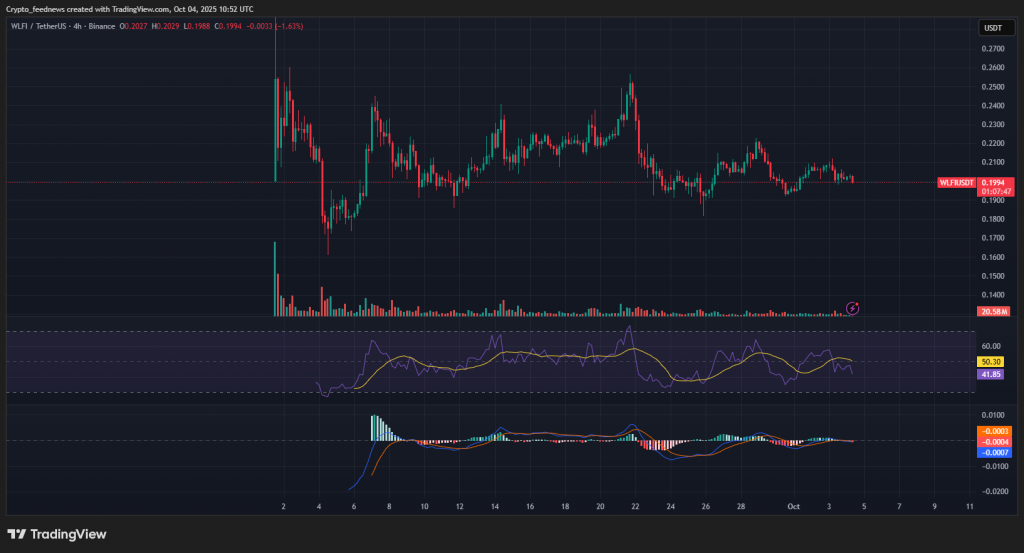
Task: Open the USDT currency selector
Action: click(992, 28)
